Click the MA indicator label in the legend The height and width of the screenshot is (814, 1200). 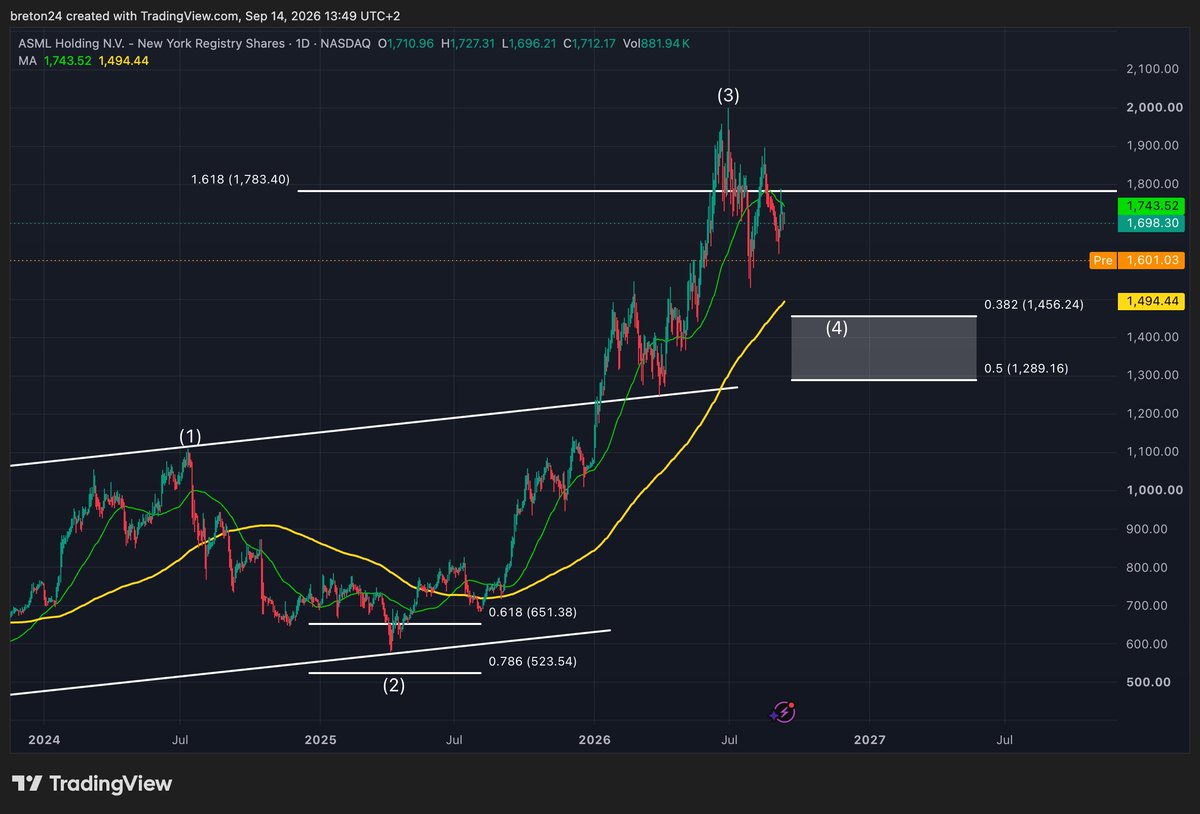coord(27,61)
